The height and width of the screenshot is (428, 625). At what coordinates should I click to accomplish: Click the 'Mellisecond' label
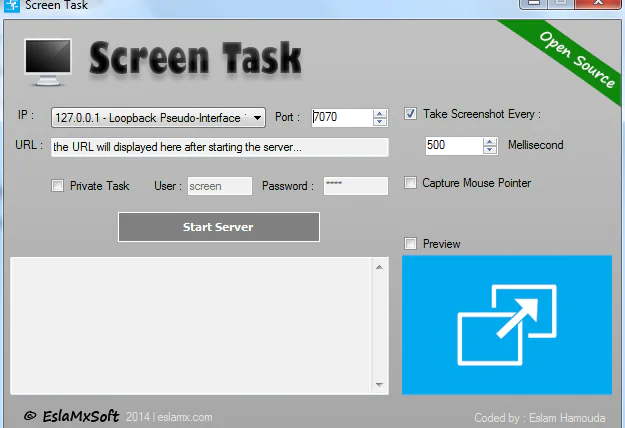coord(536,145)
